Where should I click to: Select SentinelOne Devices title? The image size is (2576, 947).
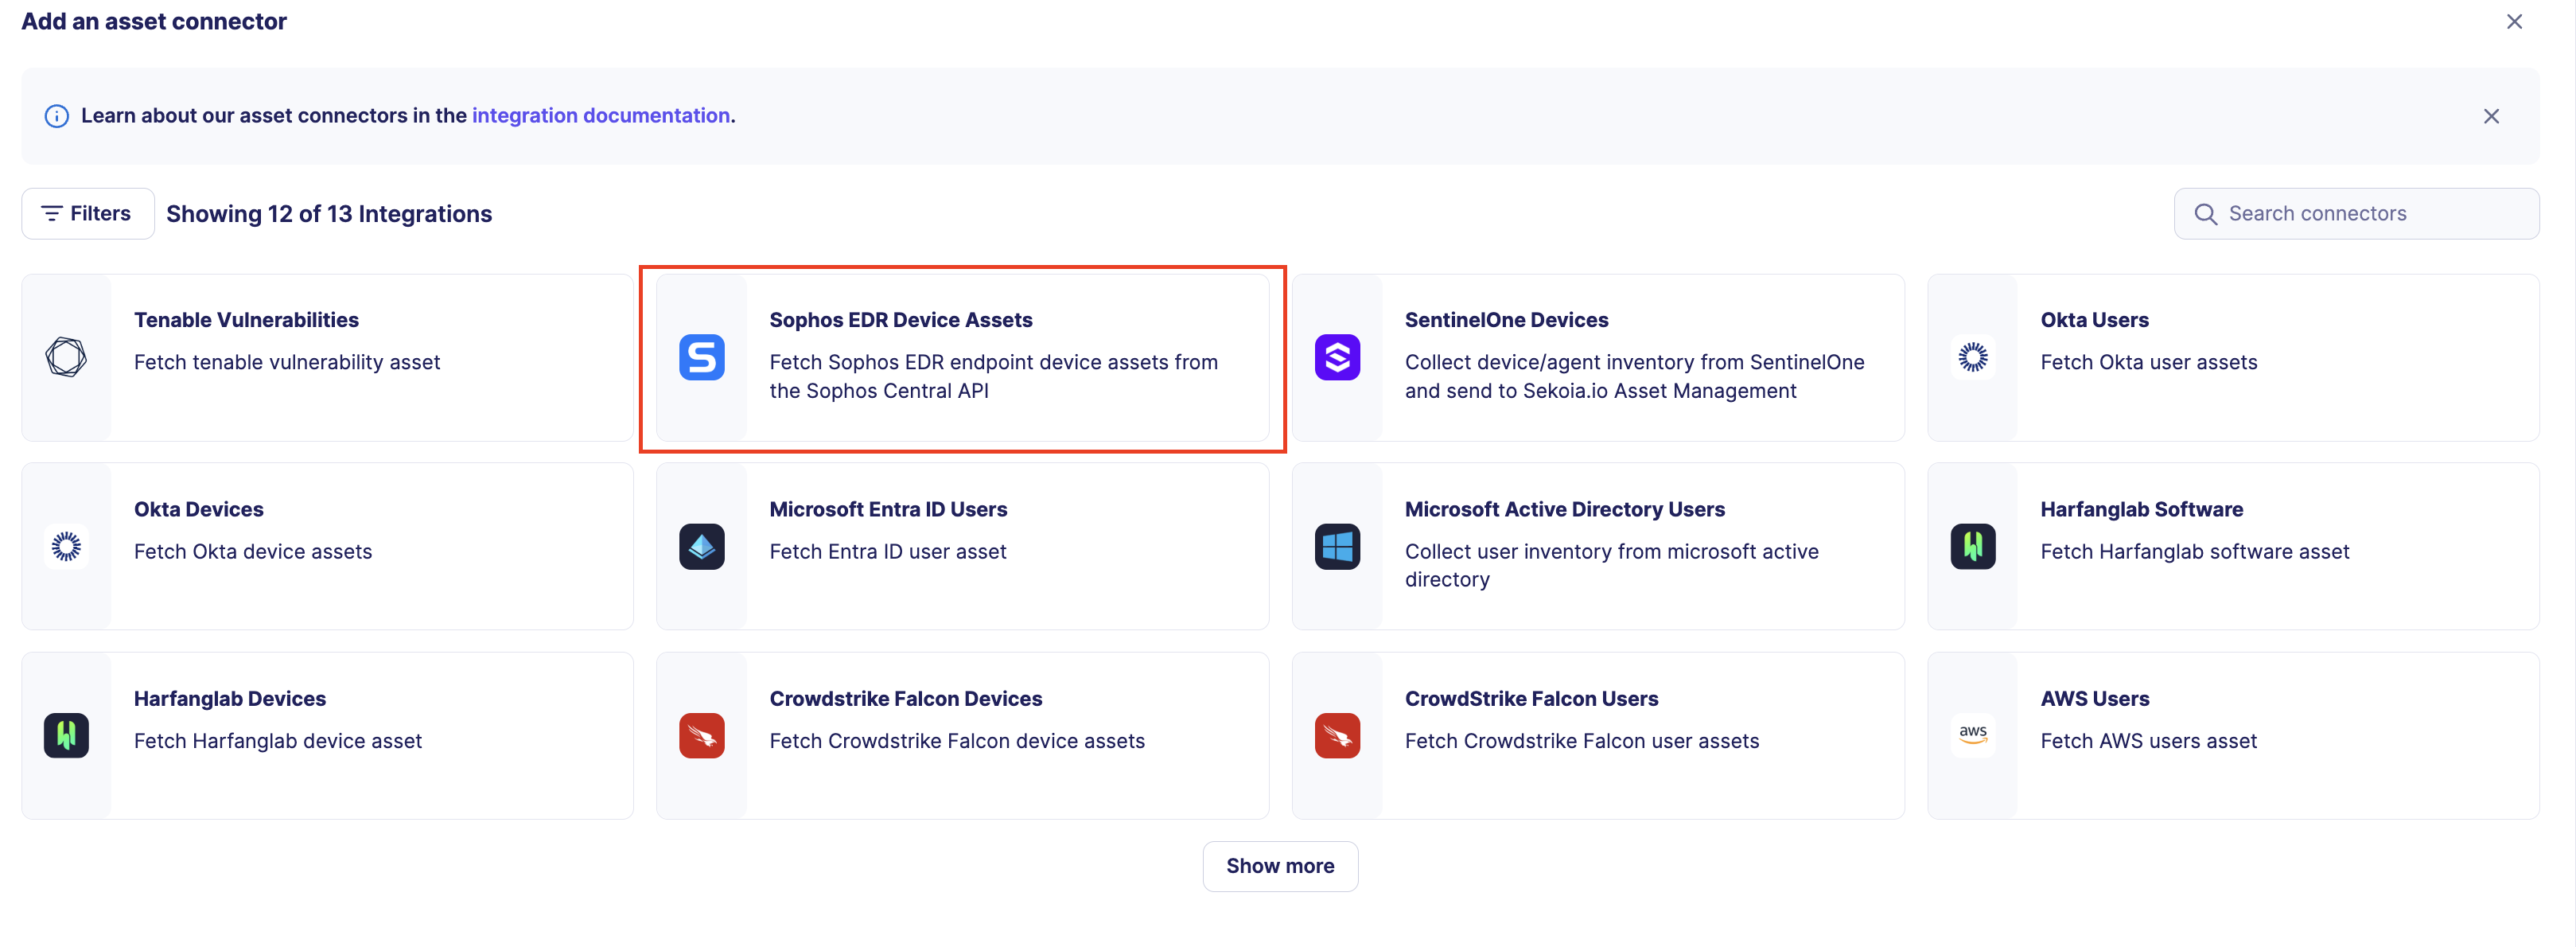tap(1506, 320)
